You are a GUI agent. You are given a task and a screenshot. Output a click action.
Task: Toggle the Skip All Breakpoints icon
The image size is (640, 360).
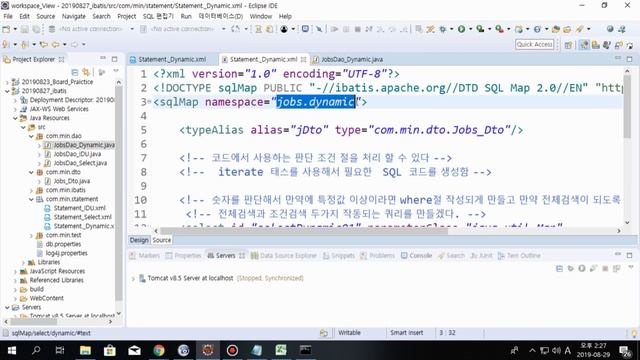point(319,29)
